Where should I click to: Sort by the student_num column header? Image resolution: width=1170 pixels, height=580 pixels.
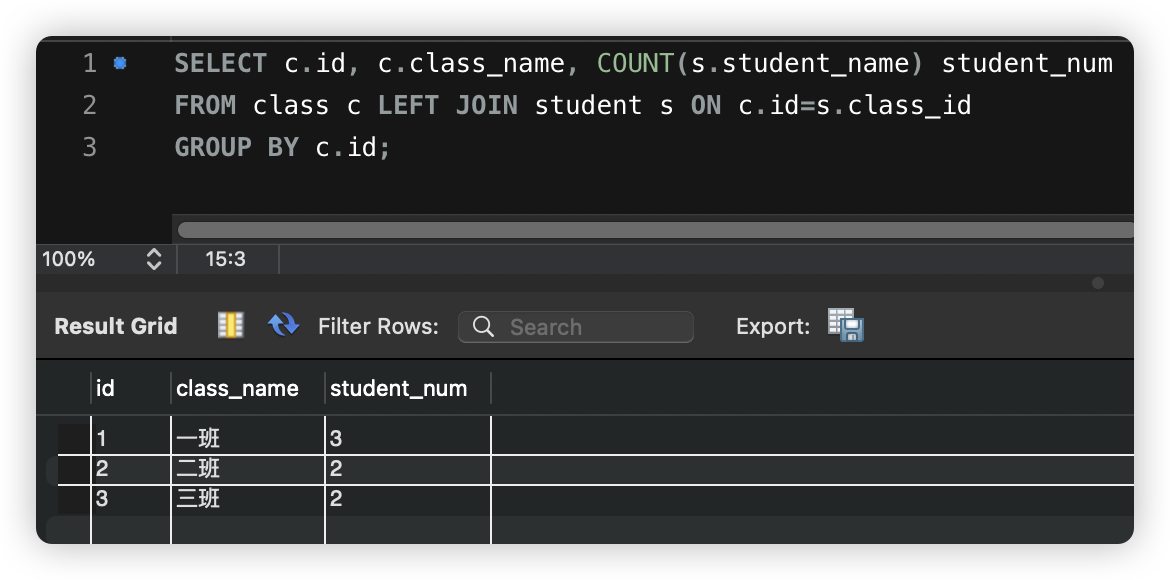point(406,388)
